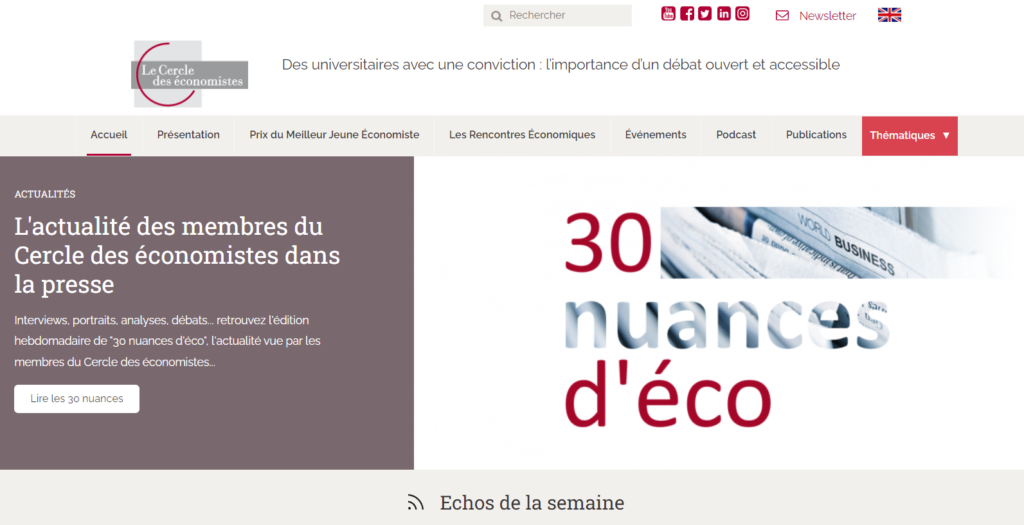Open the YouTube social icon

pyautogui.click(x=668, y=14)
